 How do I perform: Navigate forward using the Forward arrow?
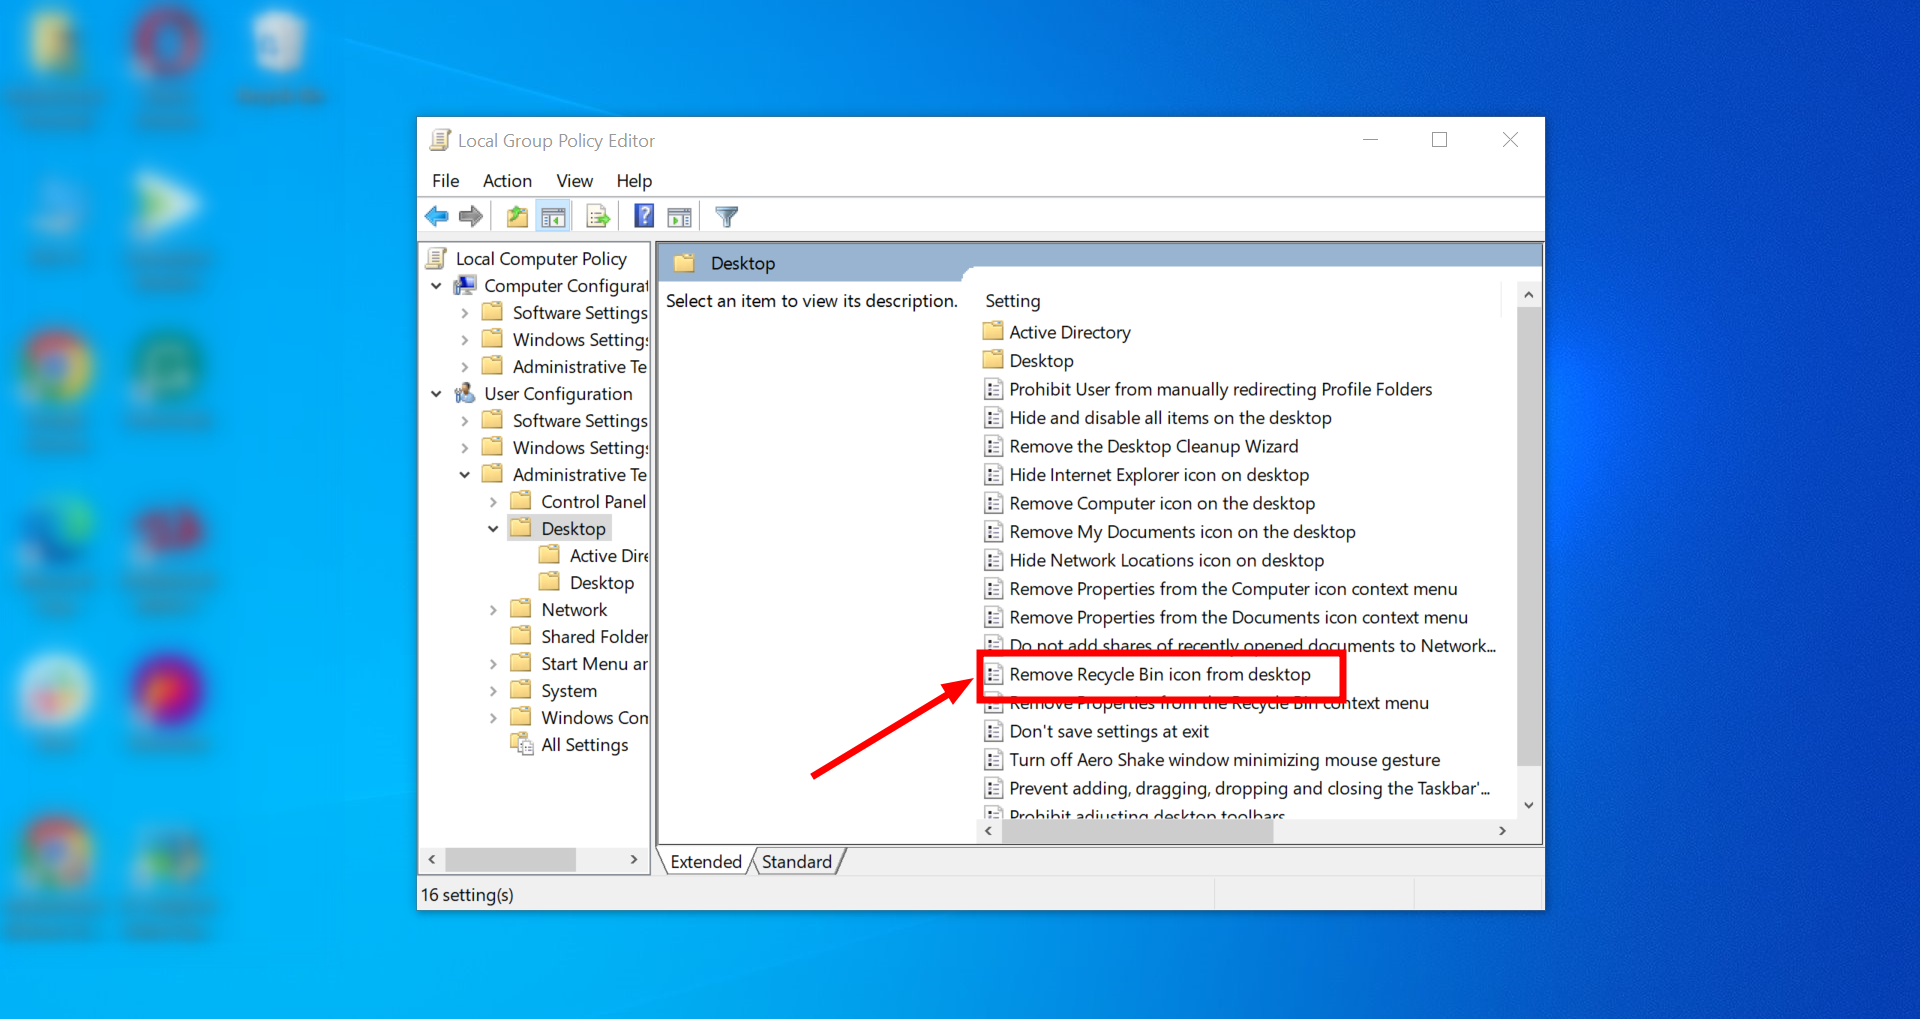pyautogui.click(x=471, y=215)
